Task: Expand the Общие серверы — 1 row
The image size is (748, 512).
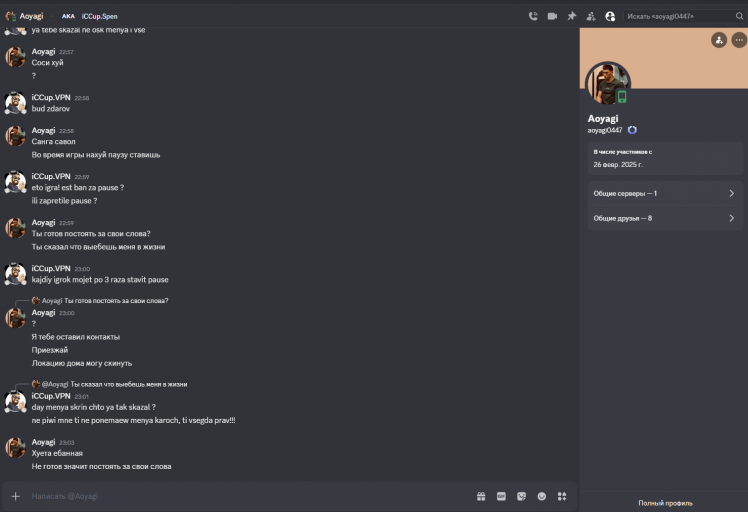Action: coord(665,193)
